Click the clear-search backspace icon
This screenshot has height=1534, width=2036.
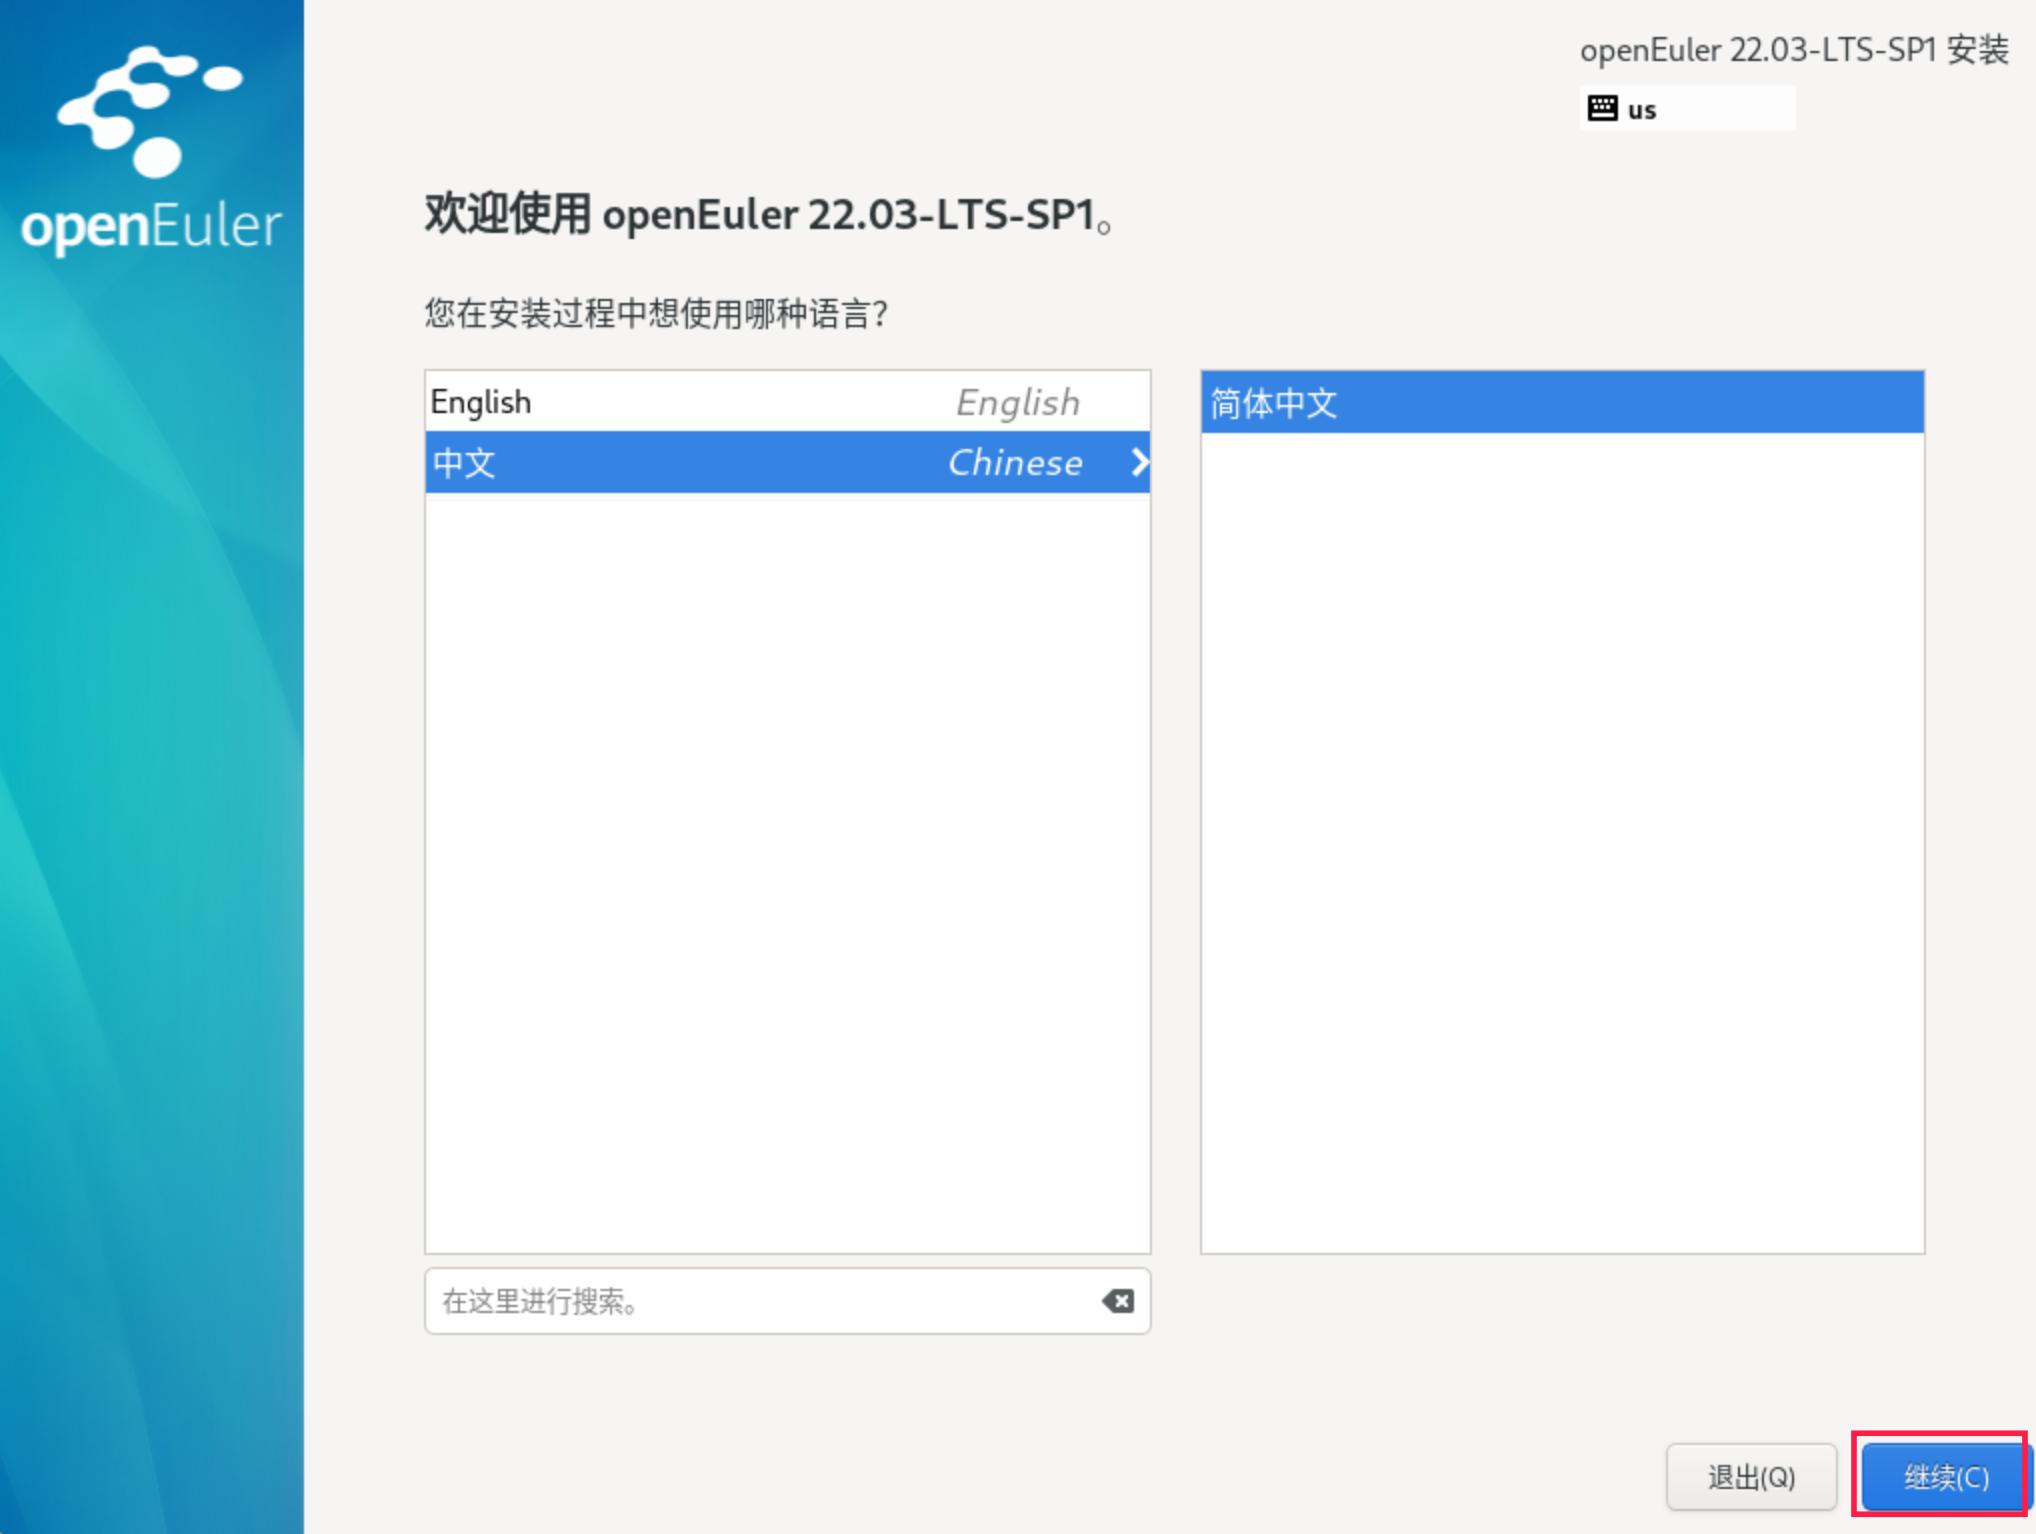click(x=1118, y=1301)
